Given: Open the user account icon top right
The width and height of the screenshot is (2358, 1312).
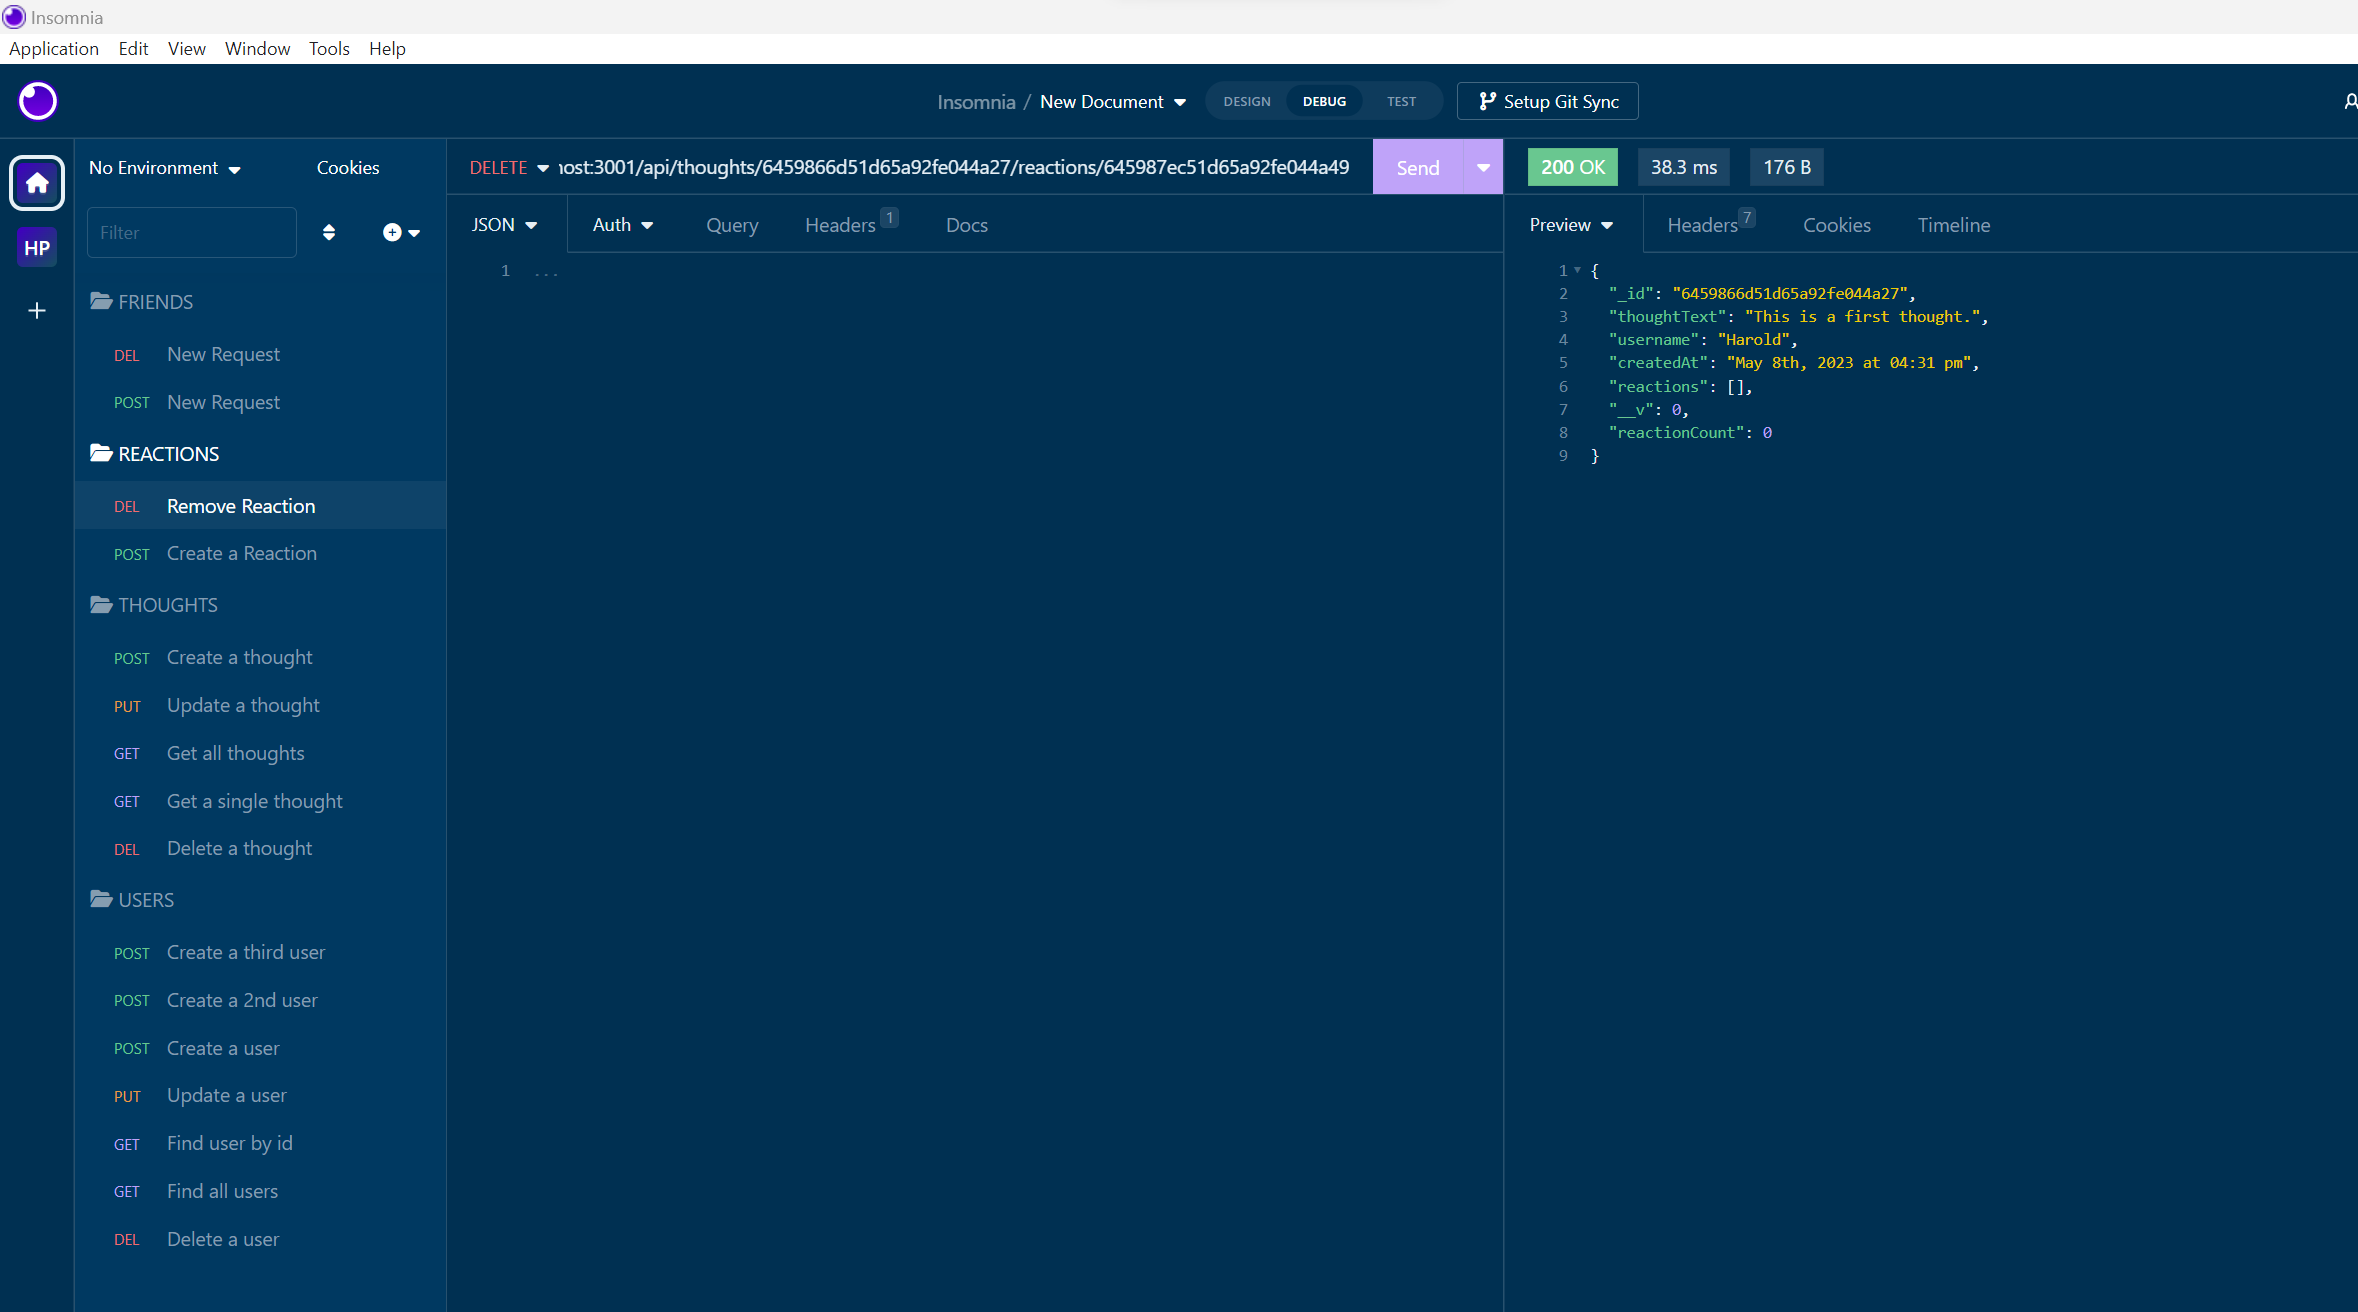Looking at the screenshot, I should click(x=2350, y=101).
